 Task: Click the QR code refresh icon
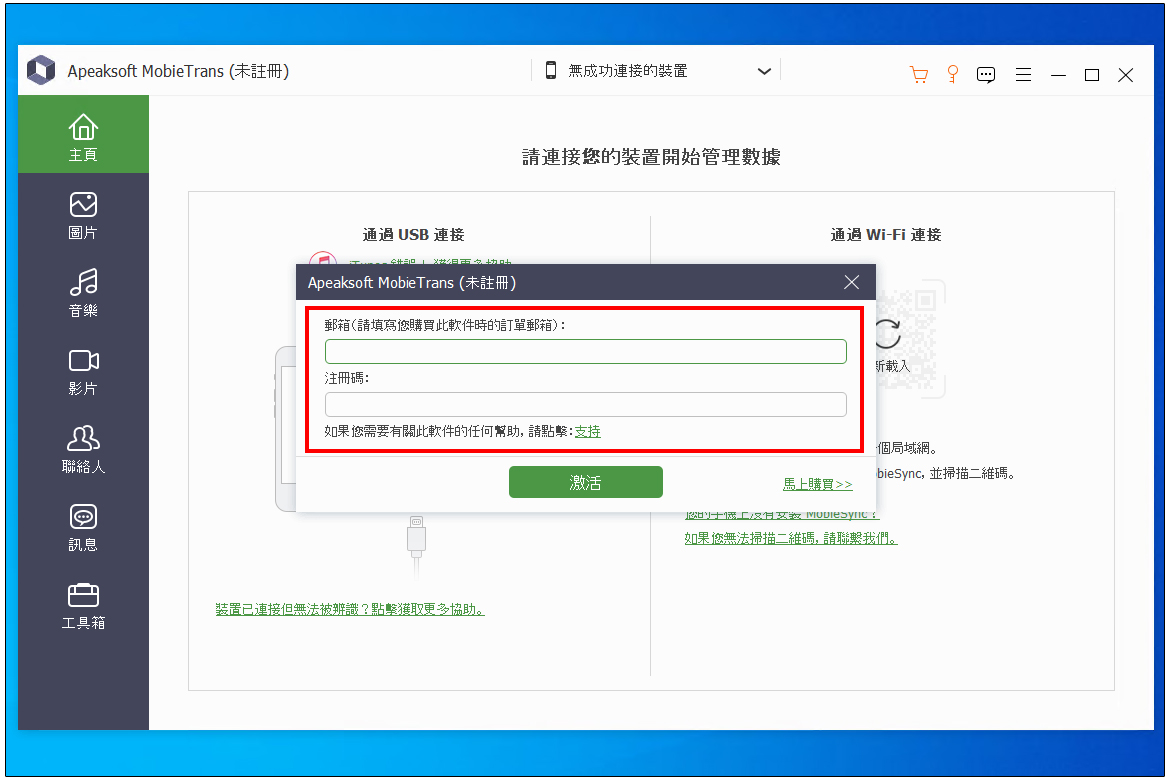(x=888, y=334)
